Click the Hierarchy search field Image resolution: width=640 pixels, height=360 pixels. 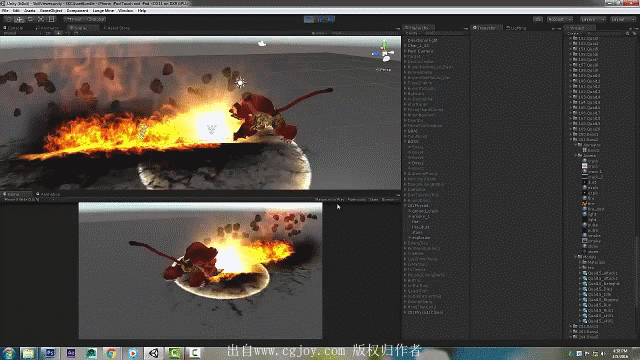(445, 33)
